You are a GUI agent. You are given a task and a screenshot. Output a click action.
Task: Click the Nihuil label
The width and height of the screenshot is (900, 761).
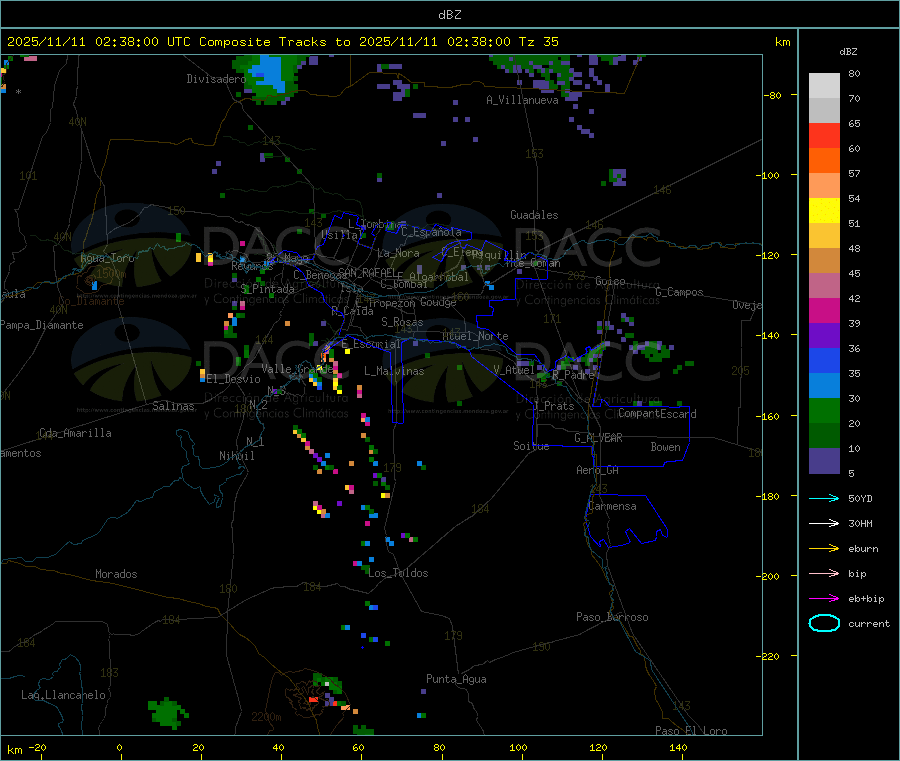pyautogui.click(x=236, y=456)
